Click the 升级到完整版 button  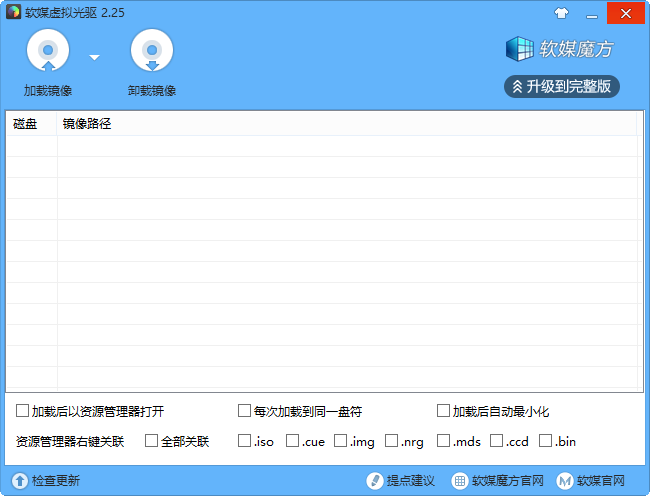click(562, 87)
